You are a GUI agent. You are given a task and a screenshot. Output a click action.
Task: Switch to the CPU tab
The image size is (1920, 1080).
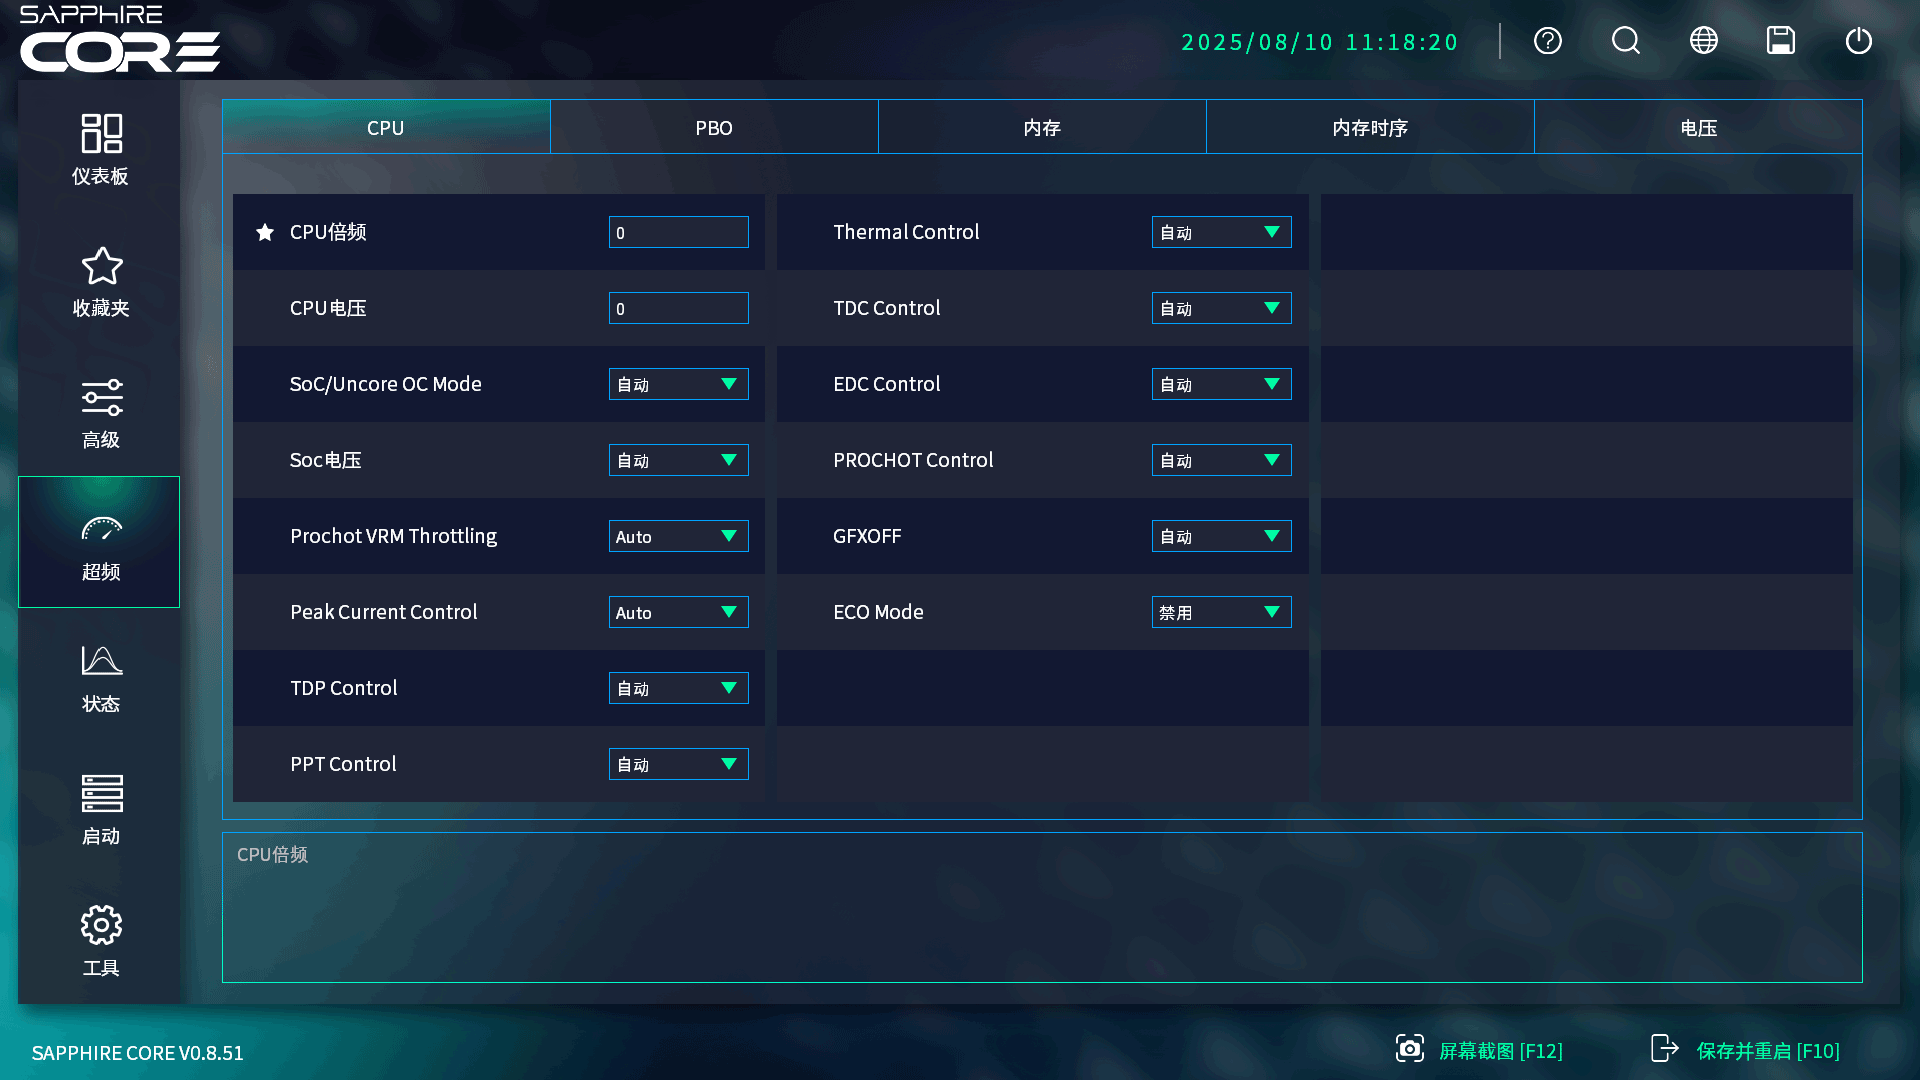pyautogui.click(x=386, y=127)
